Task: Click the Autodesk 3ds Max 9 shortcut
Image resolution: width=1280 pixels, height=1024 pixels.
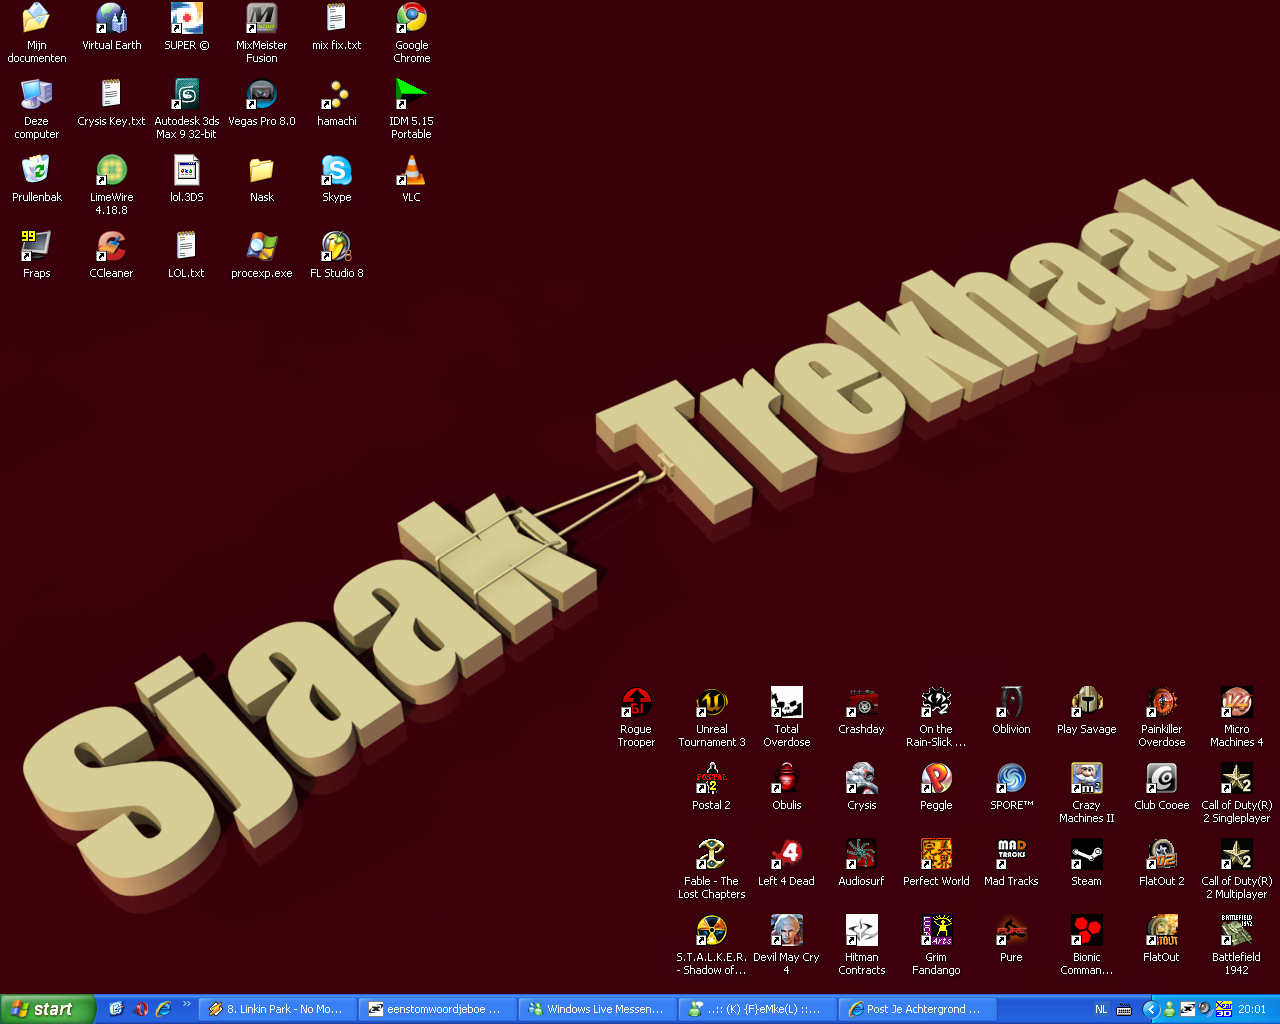Action: pos(187,94)
